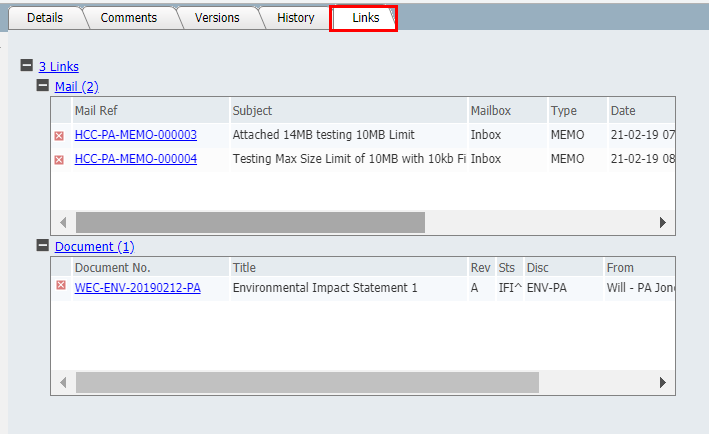The height and width of the screenshot is (434, 709).
Task: Click the Document table horizontal scrollbar thumb
Action: tap(307, 382)
